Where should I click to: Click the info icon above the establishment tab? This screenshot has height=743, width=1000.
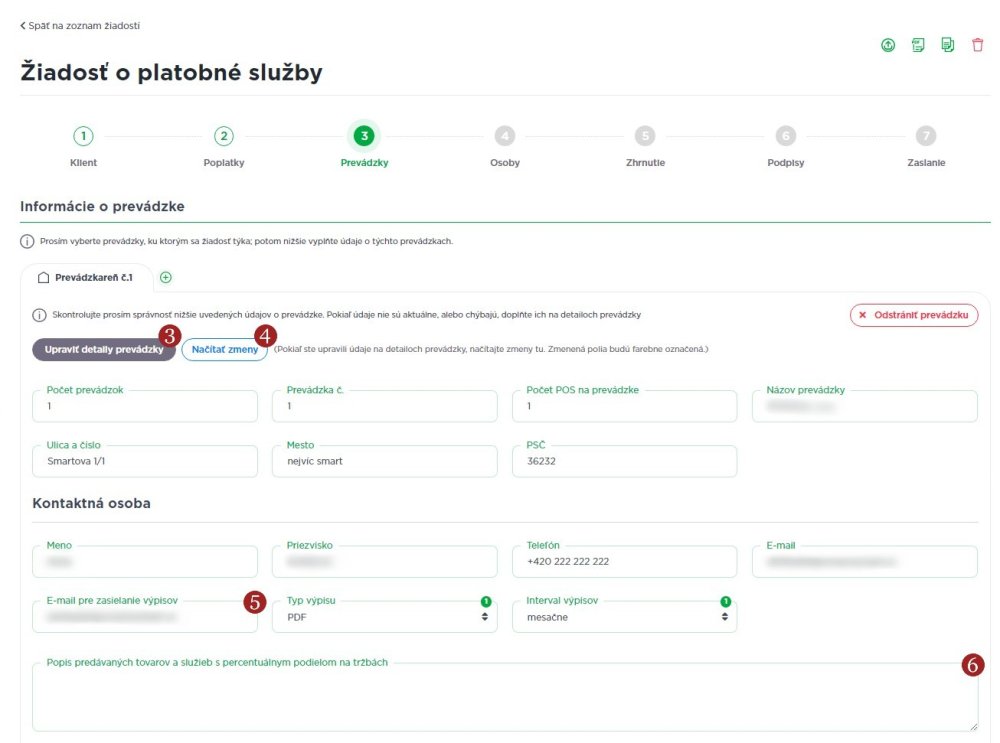(27, 241)
